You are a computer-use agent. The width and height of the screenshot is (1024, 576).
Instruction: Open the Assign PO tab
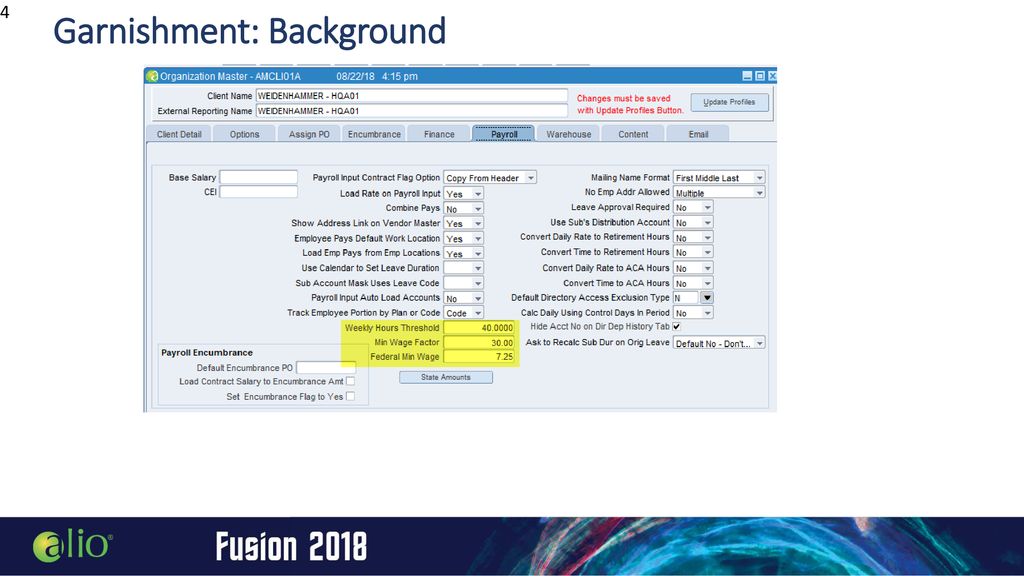pyautogui.click(x=309, y=134)
